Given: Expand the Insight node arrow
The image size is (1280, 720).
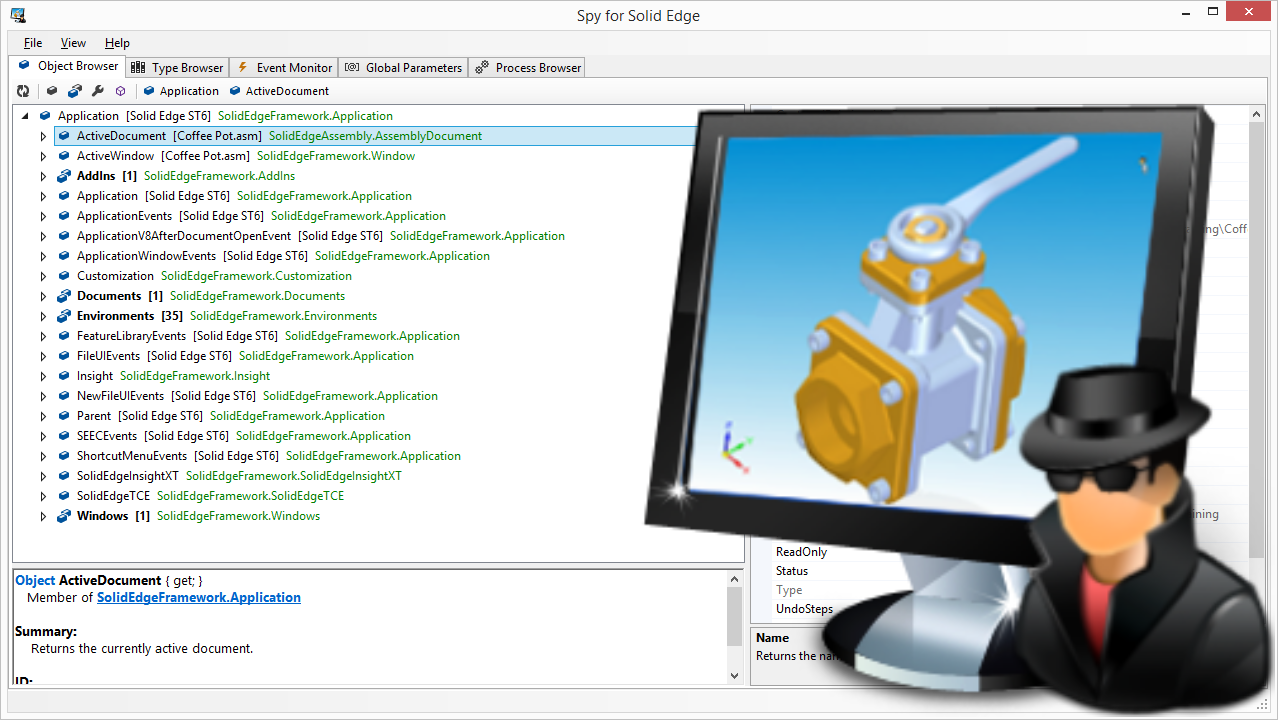Looking at the screenshot, I should tap(43, 376).
